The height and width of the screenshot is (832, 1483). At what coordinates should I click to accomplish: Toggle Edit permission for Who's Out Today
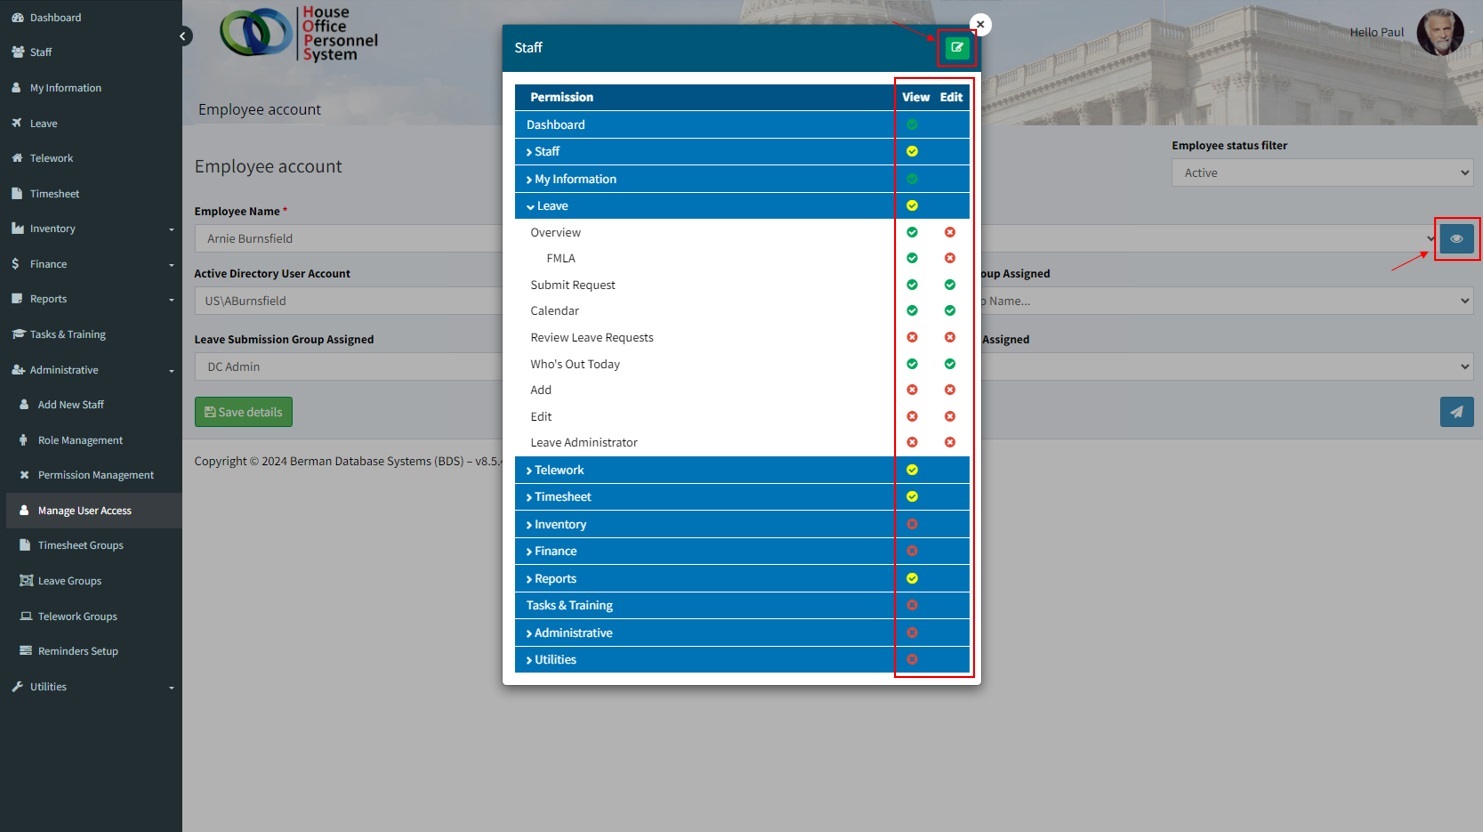coord(950,364)
